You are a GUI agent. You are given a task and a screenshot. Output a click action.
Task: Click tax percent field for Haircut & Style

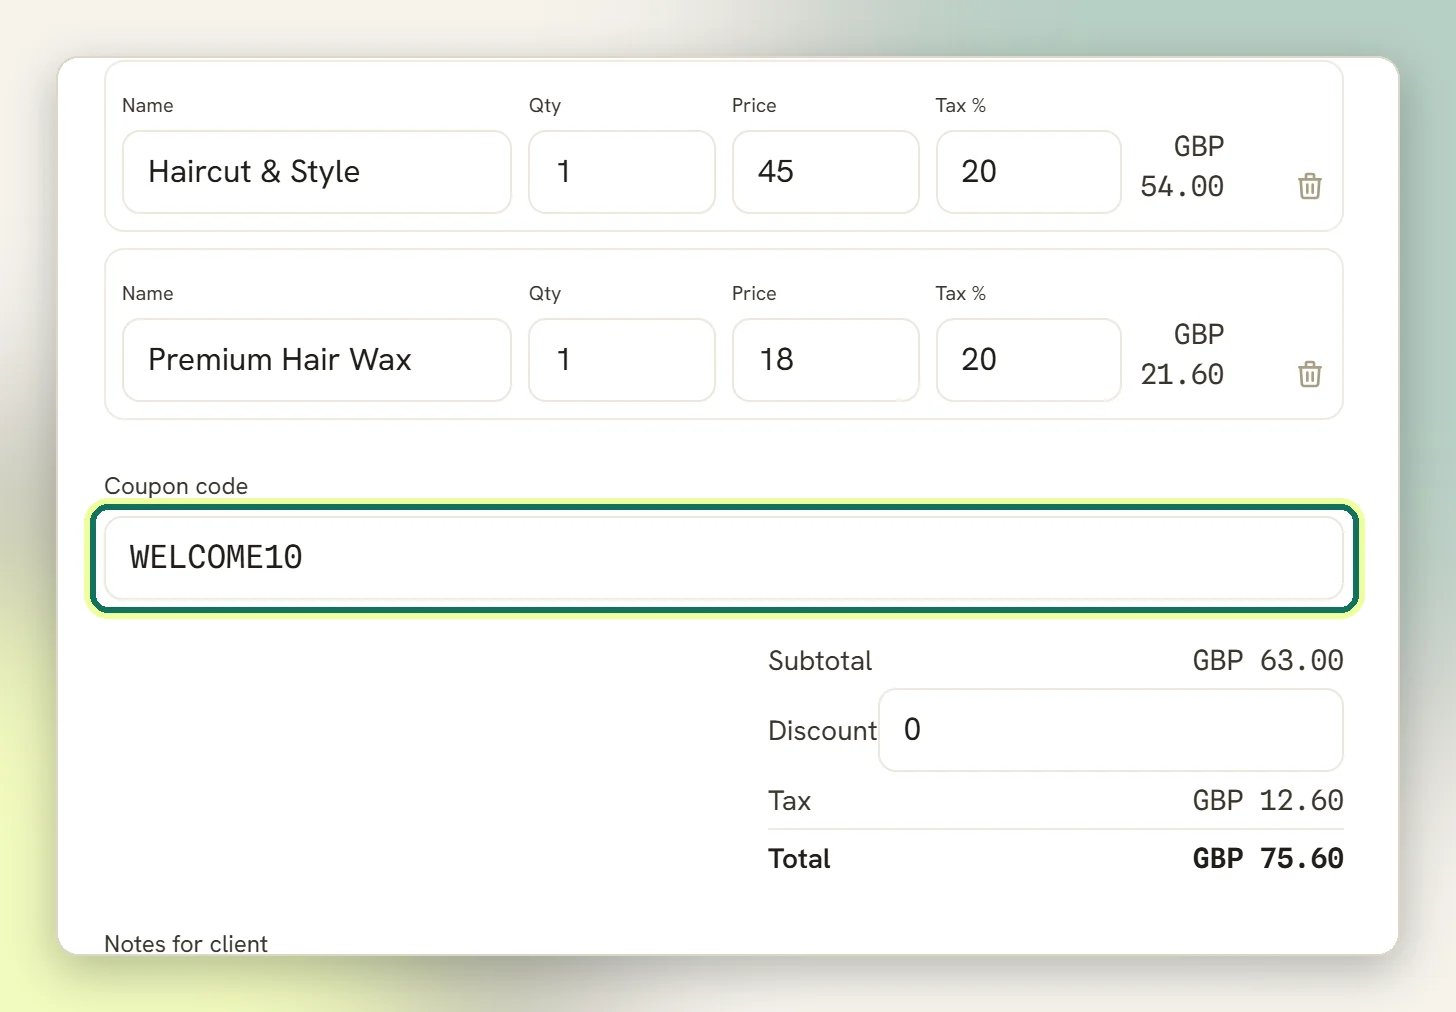click(1029, 172)
